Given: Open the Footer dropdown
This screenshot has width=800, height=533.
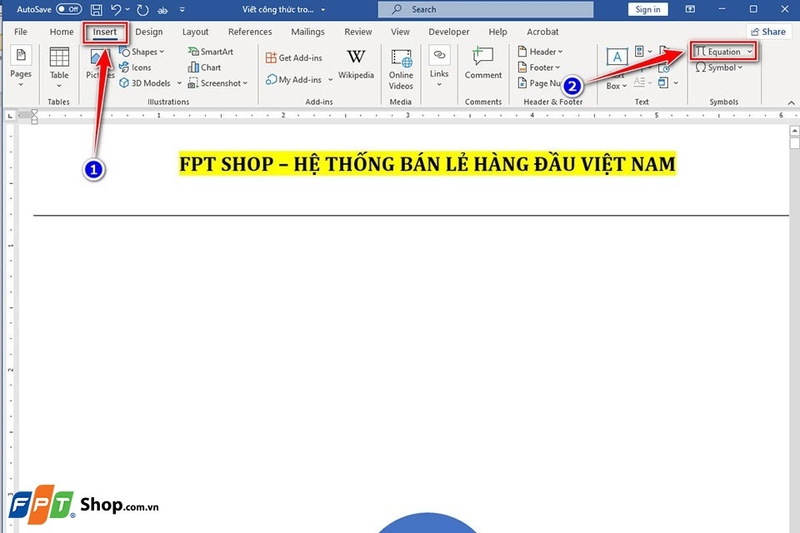Looking at the screenshot, I should click(539, 67).
